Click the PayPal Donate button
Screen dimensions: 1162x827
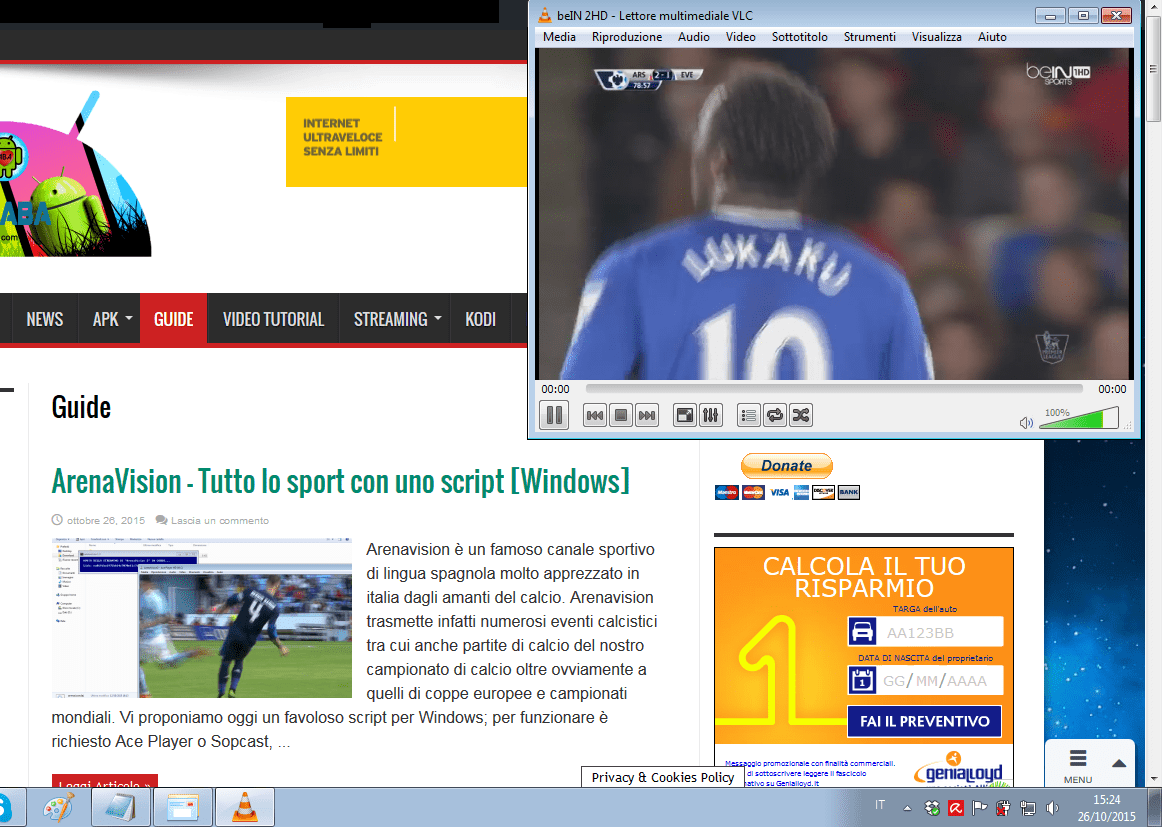pyautogui.click(x=787, y=466)
